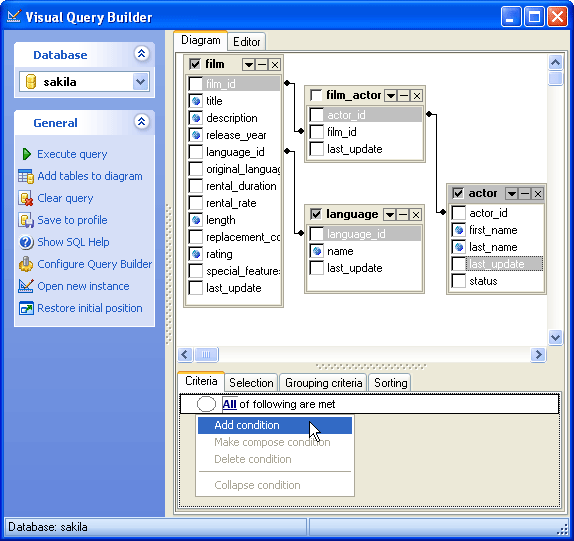Select the release_year field in film table
This screenshot has width=574, height=541.
[x=236, y=135]
